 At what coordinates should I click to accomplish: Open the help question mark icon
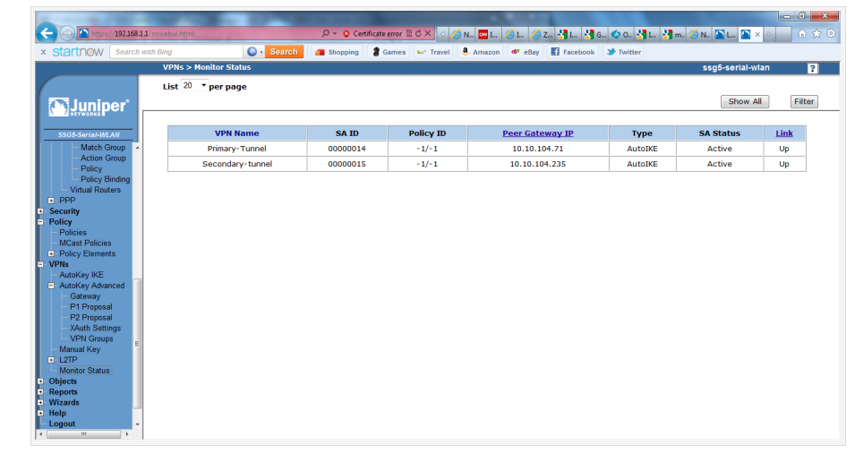(812, 68)
